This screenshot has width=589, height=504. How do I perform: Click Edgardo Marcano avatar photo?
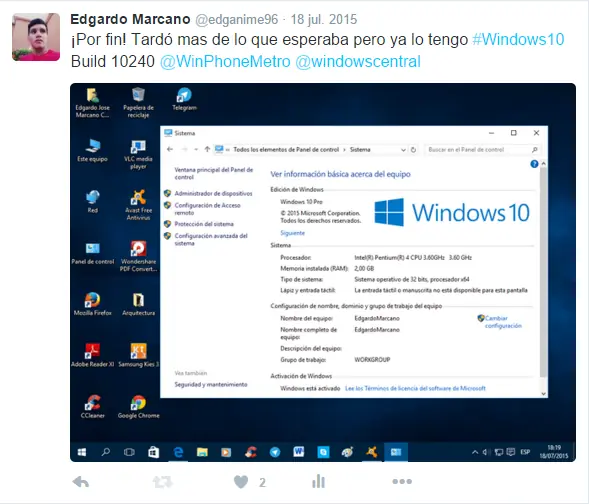36,37
